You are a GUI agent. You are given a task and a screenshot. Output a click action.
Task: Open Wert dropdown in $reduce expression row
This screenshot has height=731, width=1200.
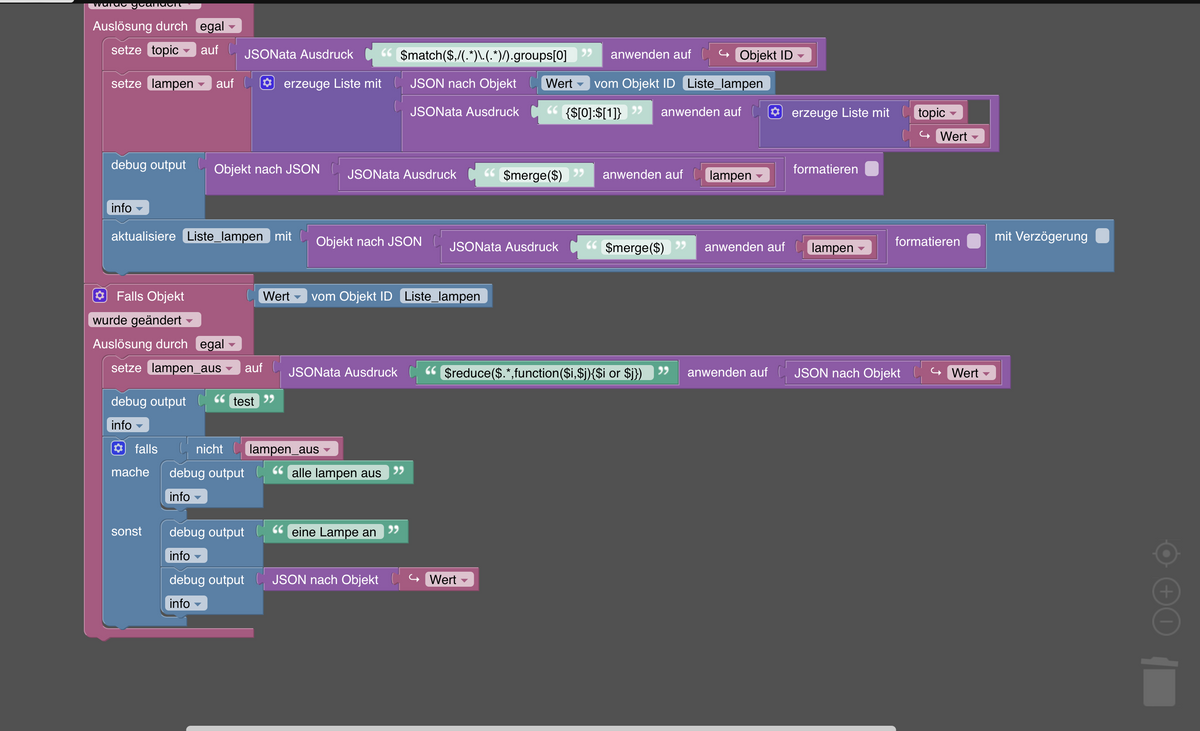coord(971,373)
